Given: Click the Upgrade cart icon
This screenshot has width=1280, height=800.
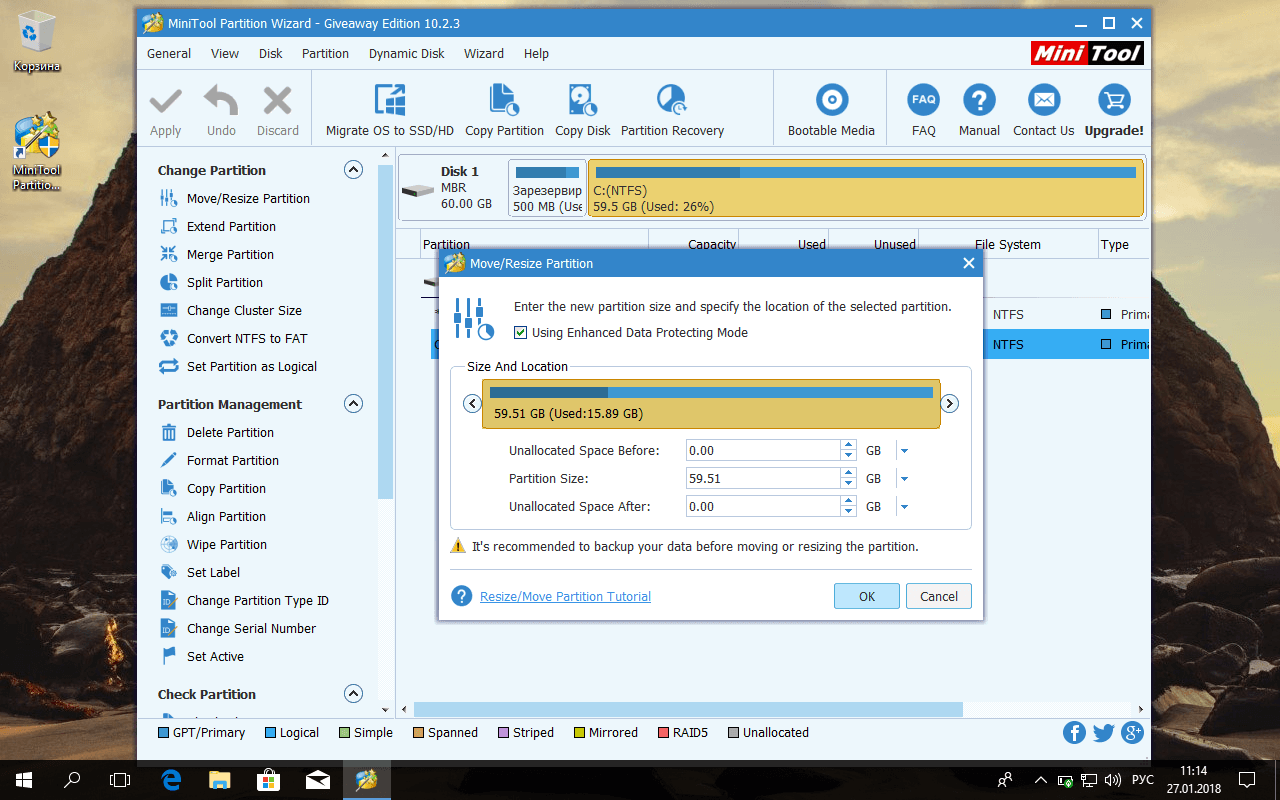Looking at the screenshot, I should (x=1114, y=100).
